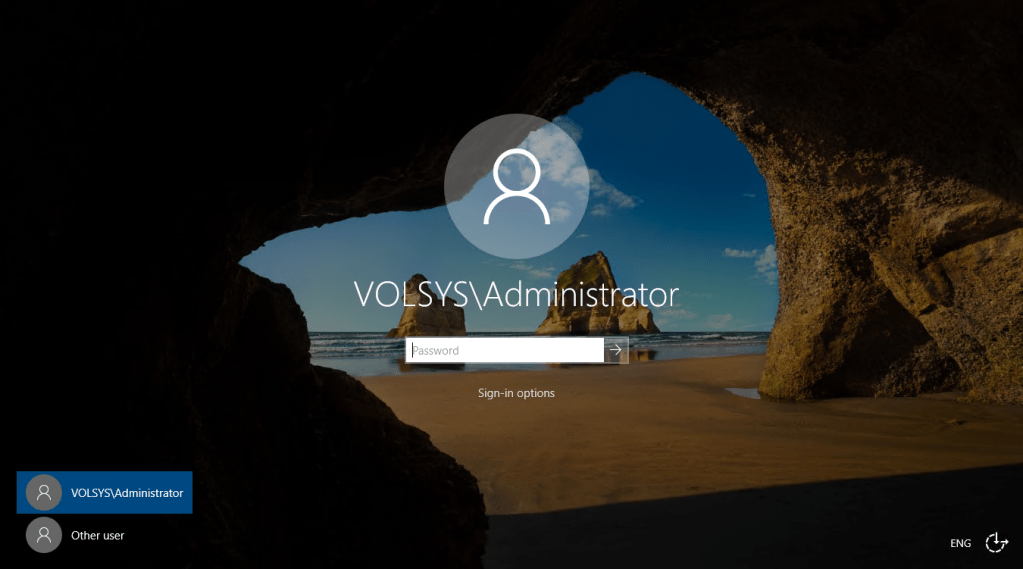This screenshot has height=569, width=1023.
Task: Click the arrow beside the password box
Action: pyautogui.click(x=616, y=350)
